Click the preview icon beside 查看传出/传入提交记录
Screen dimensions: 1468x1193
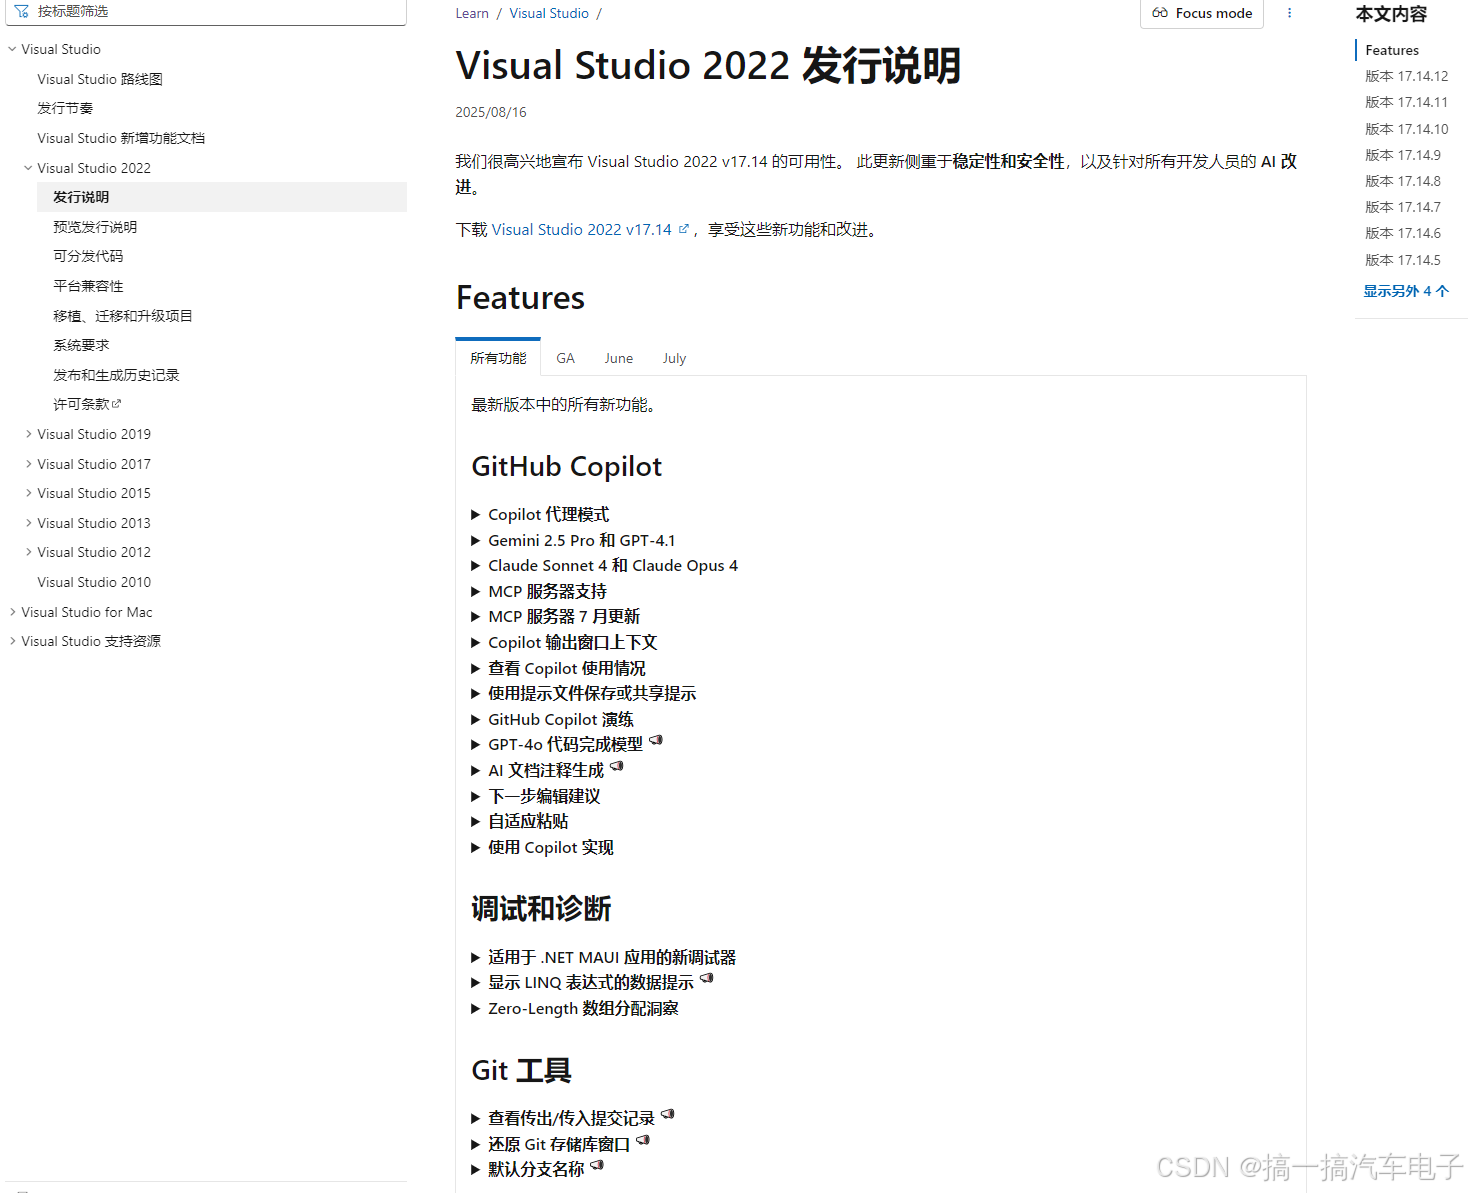point(668,1114)
